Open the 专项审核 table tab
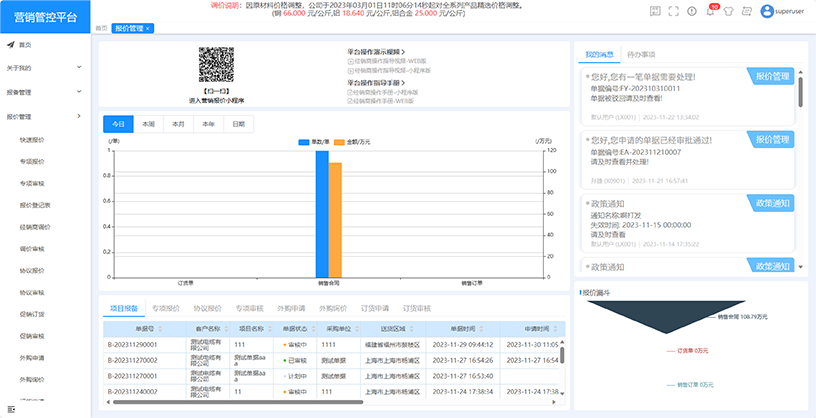816x418 pixels. pyautogui.click(x=249, y=308)
